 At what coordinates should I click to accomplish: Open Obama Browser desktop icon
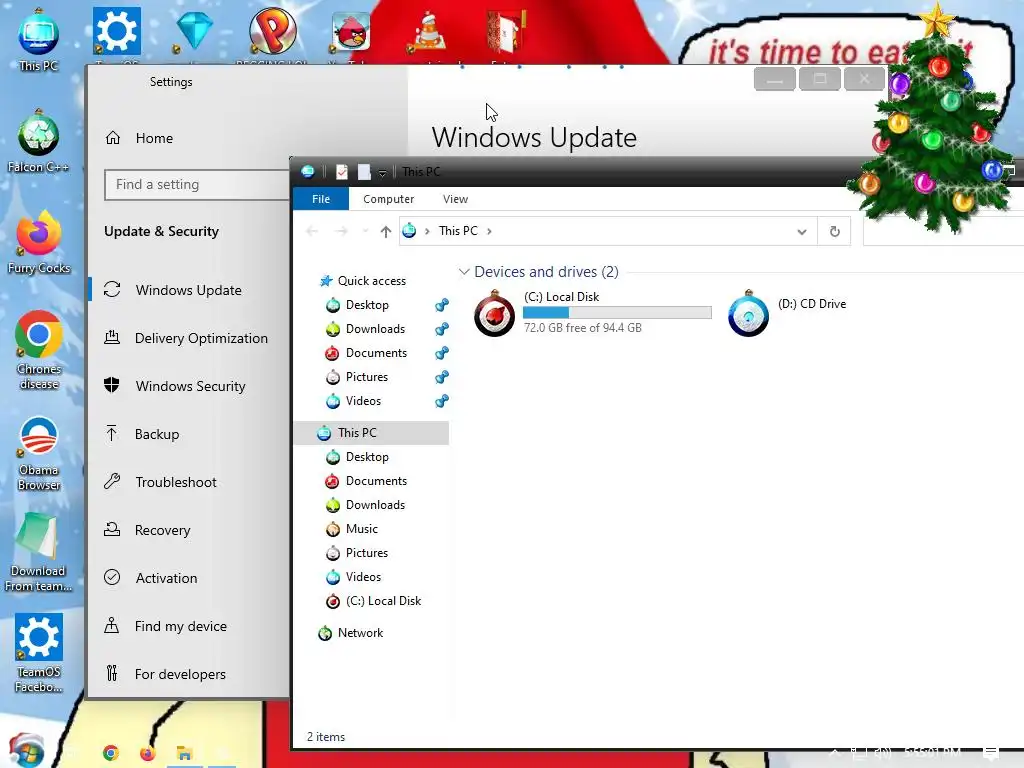coord(38,452)
